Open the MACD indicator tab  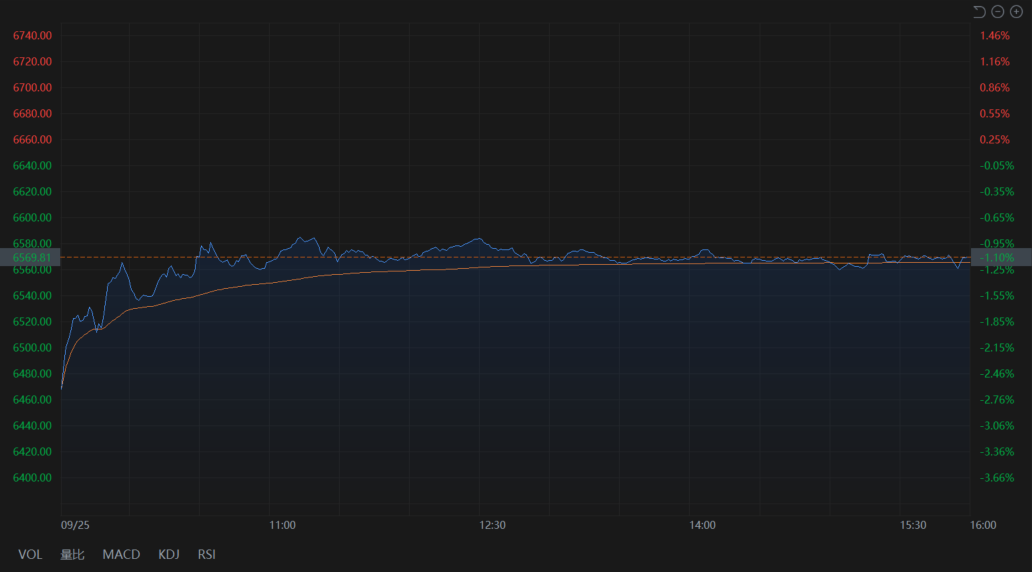pos(121,554)
